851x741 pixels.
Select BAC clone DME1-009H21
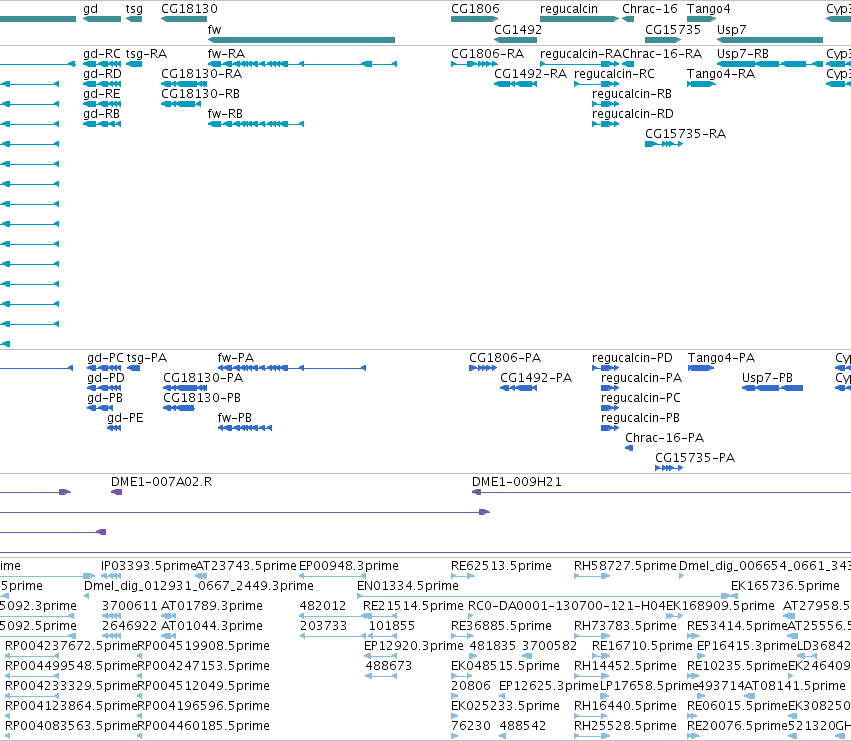(x=662, y=492)
